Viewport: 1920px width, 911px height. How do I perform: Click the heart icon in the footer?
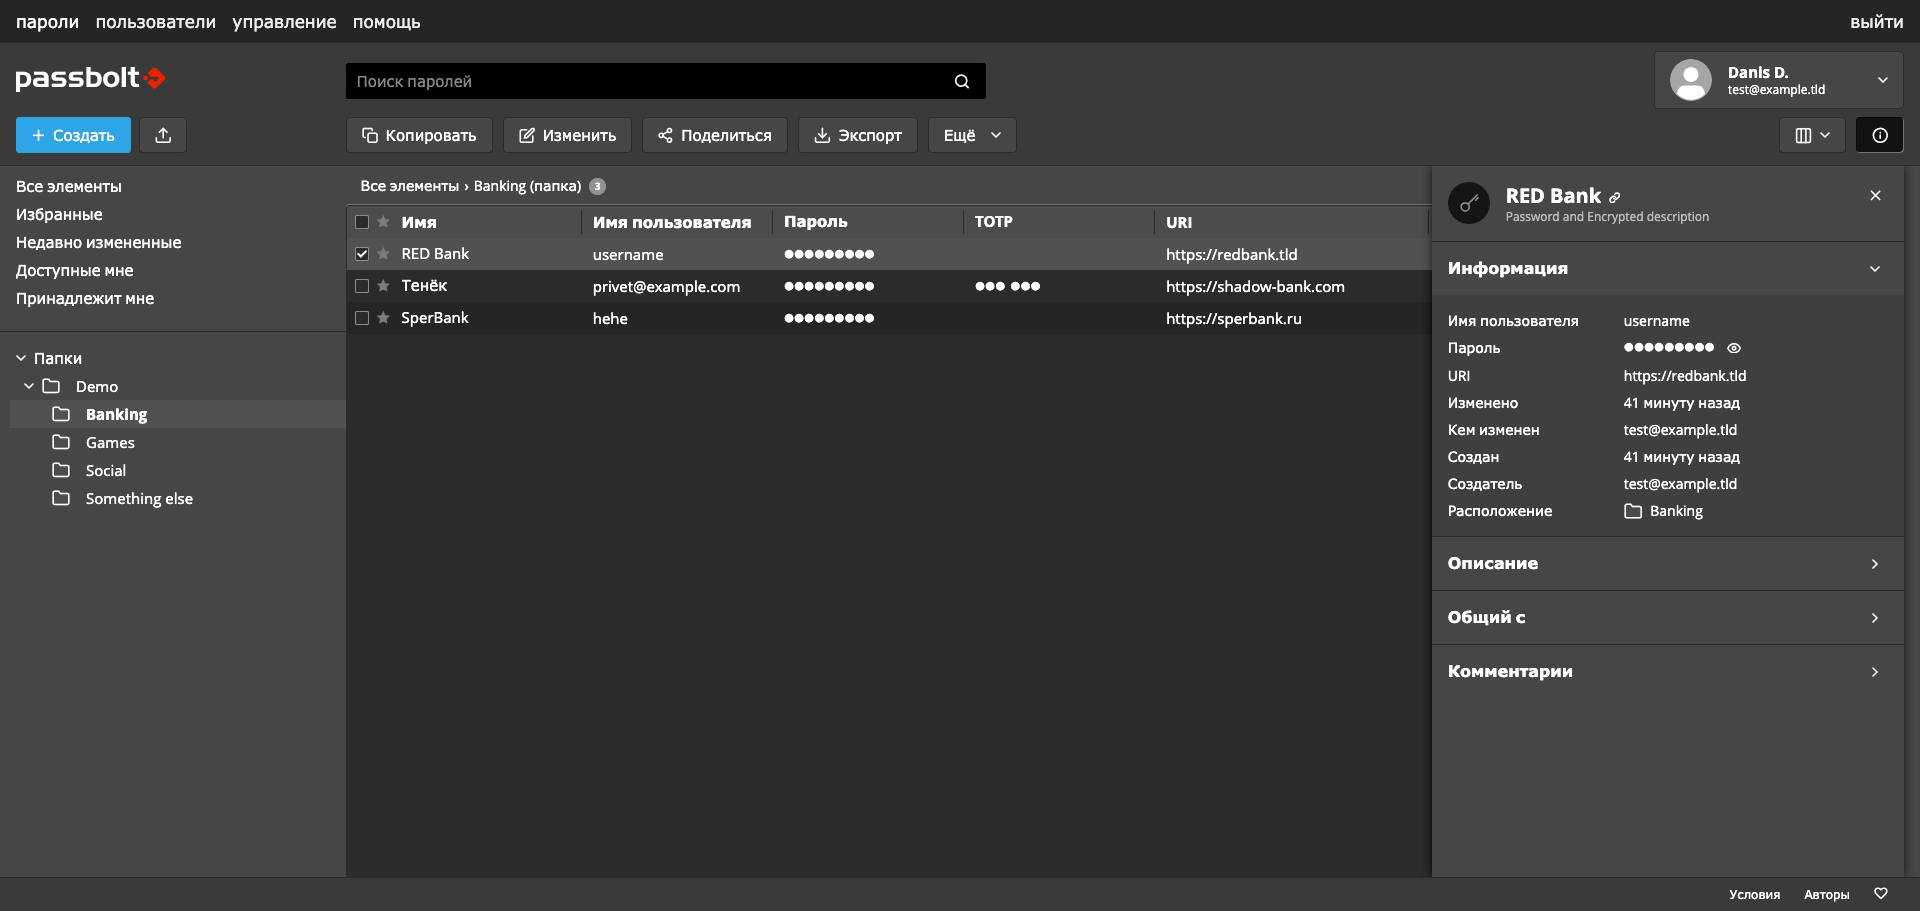coord(1880,894)
